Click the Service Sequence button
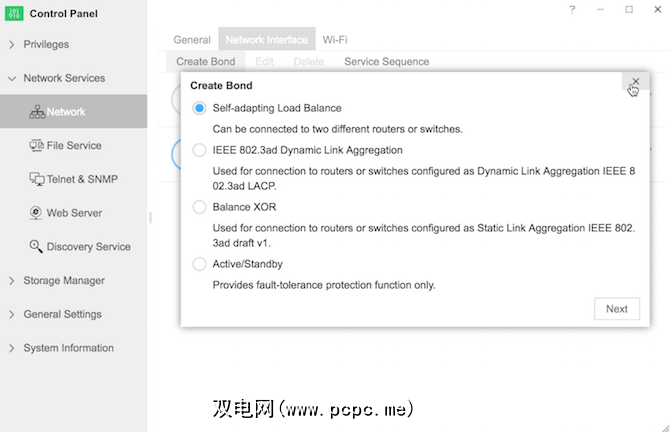 pos(387,62)
